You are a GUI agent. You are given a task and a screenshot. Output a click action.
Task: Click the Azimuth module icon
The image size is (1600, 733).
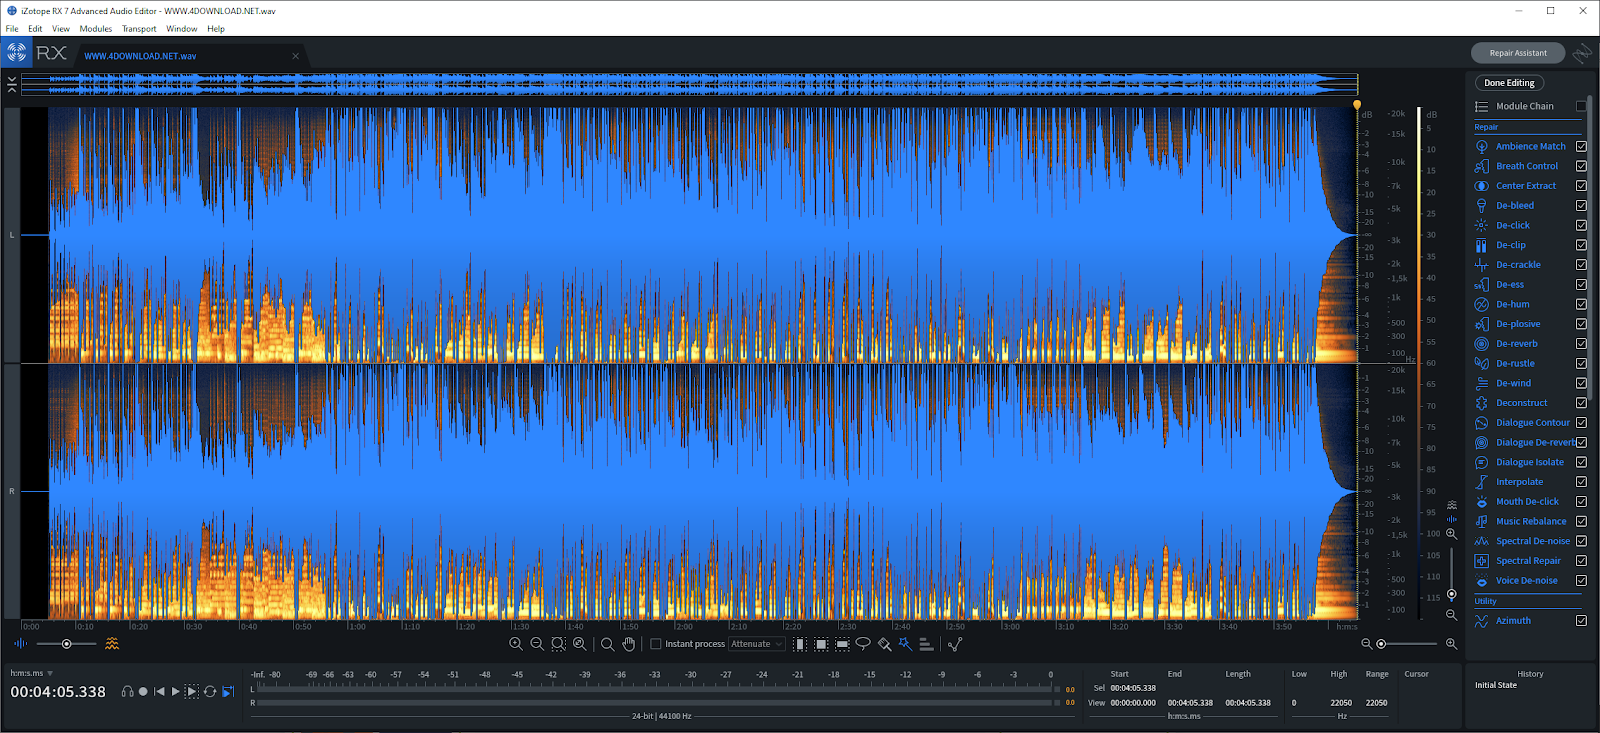point(1482,621)
